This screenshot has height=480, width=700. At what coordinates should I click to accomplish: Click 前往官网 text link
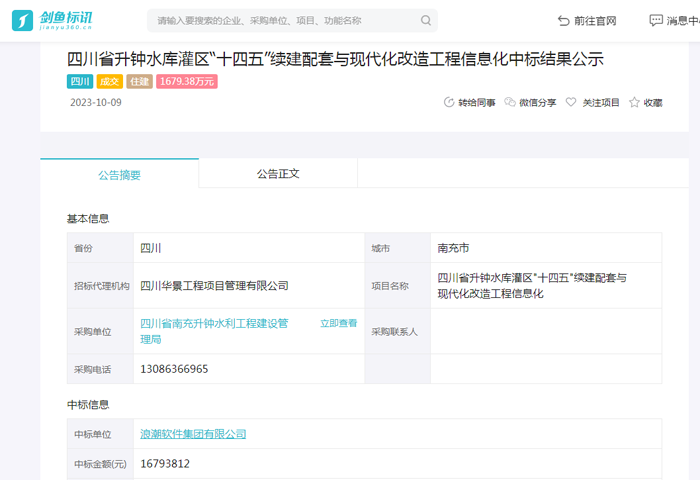point(595,21)
